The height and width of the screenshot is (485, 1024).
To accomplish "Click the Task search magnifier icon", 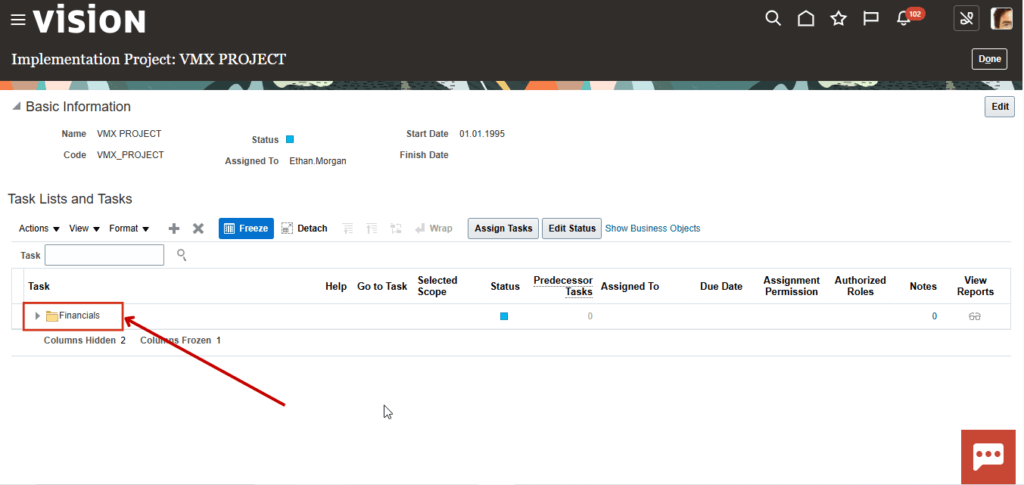I will 182,255.
